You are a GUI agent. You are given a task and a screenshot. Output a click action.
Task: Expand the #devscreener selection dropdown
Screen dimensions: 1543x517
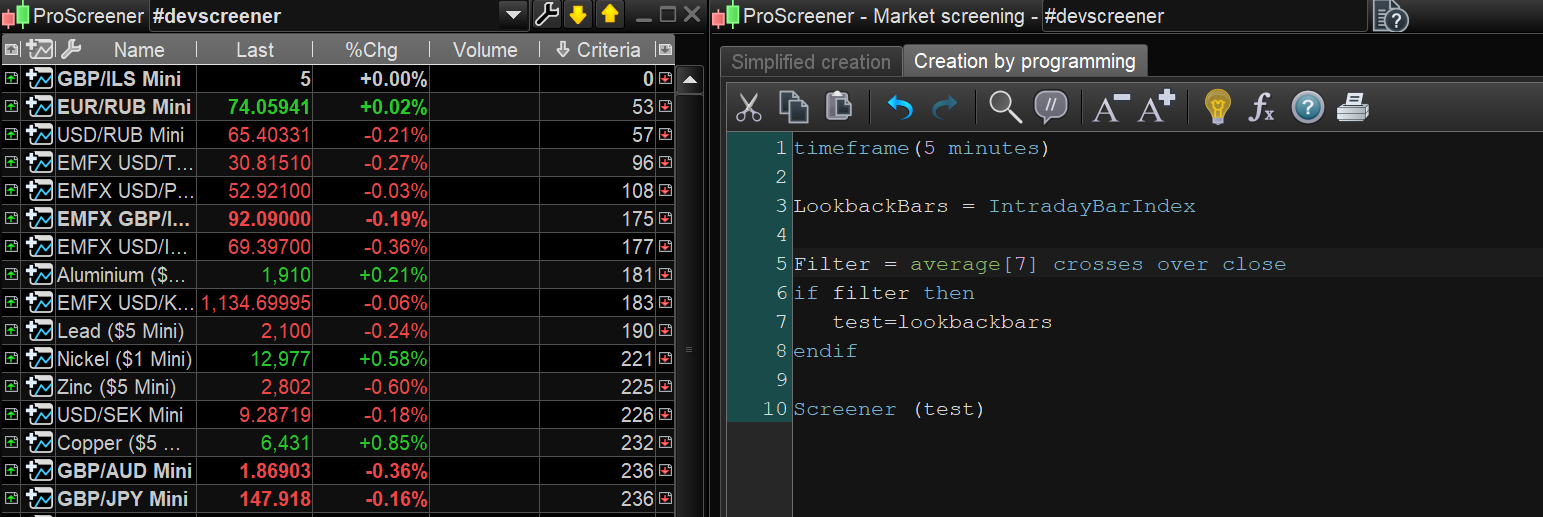[x=513, y=15]
